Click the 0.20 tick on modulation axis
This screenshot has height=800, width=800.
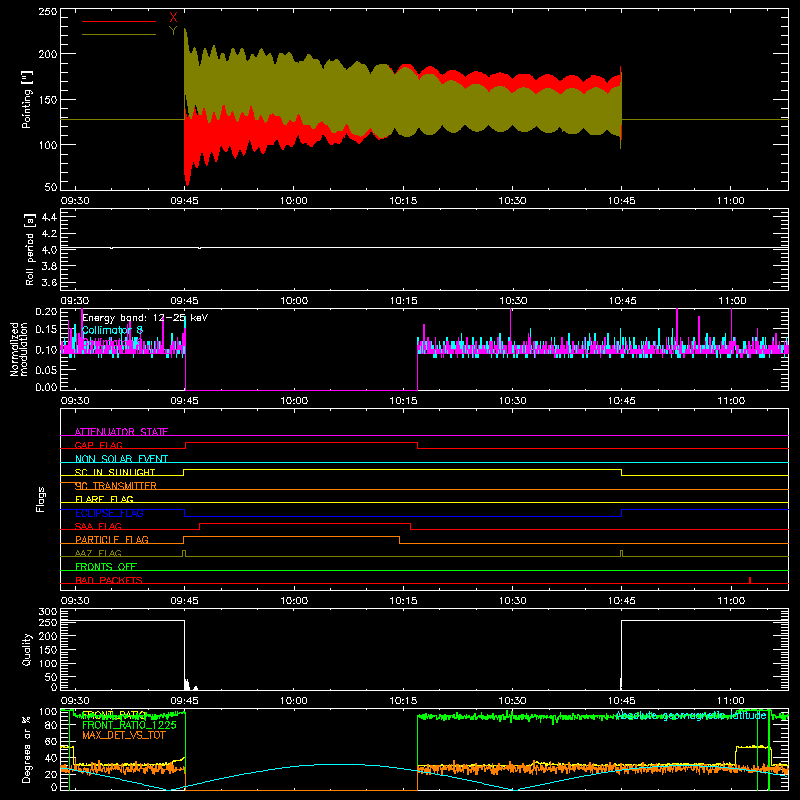point(46,312)
